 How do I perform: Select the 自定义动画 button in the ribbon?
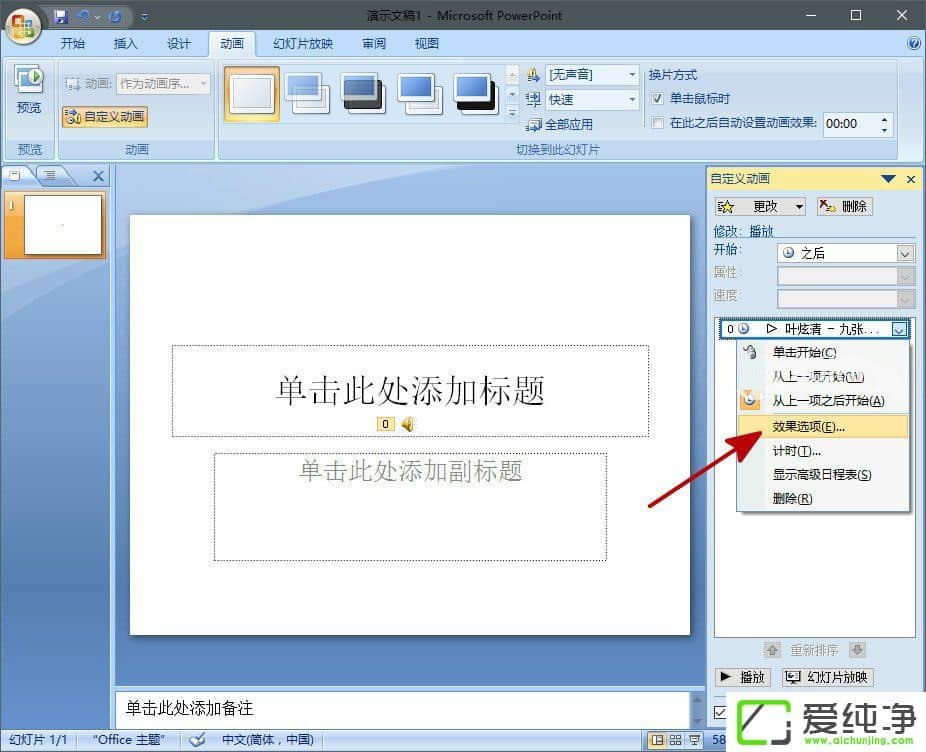point(104,117)
